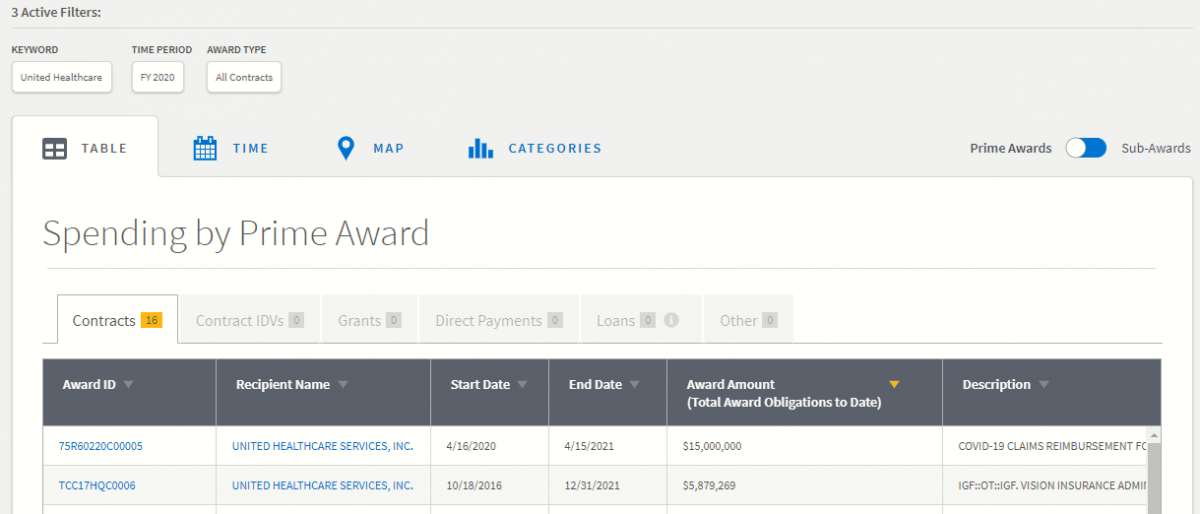Open the Contract IDVs tab
The height and width of the screenshot is (514, 1200).
pyautogui.click(x=250, y=320)
